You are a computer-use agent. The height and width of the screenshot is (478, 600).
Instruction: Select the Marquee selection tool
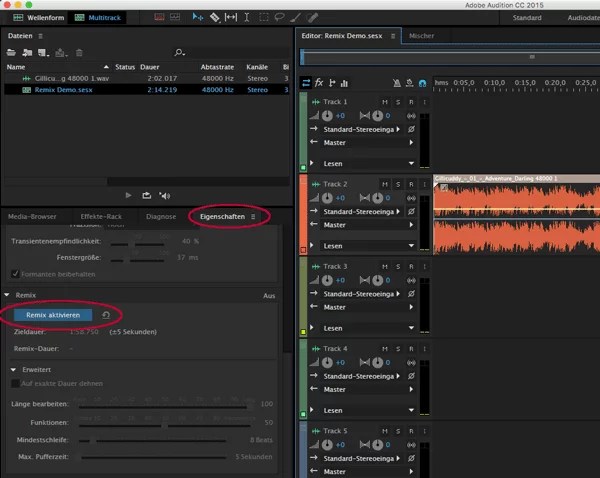[264, 17]
